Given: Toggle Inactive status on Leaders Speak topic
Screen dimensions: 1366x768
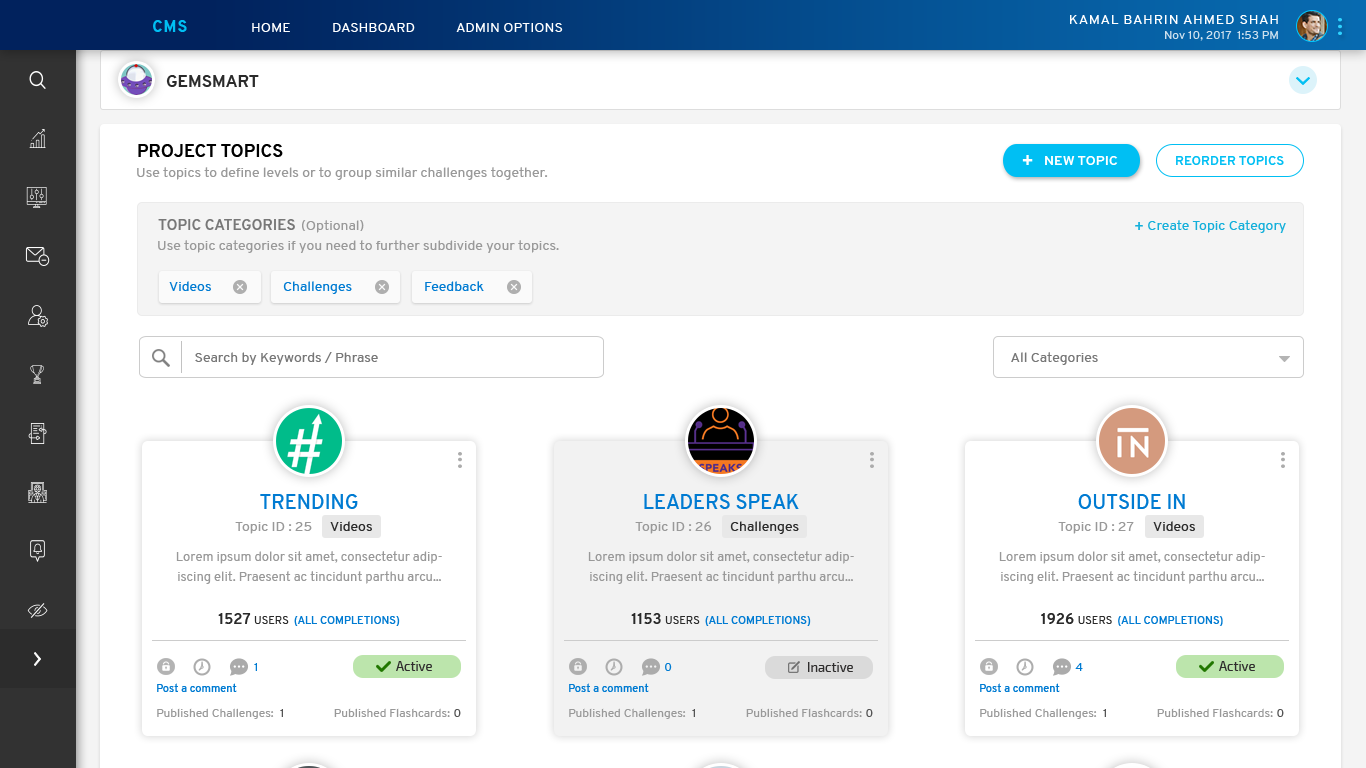Looking at the screenshot, I should click(818, 667).
